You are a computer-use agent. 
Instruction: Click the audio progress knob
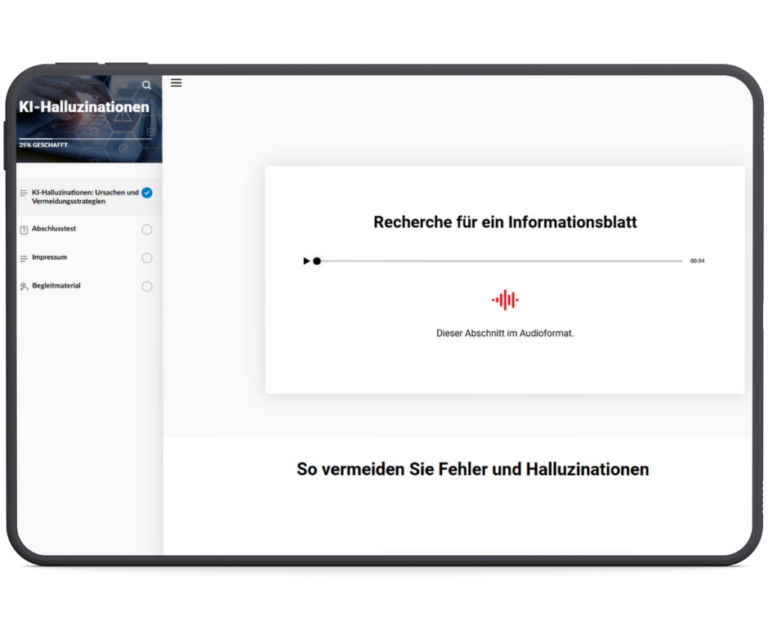tap(317, 261)
